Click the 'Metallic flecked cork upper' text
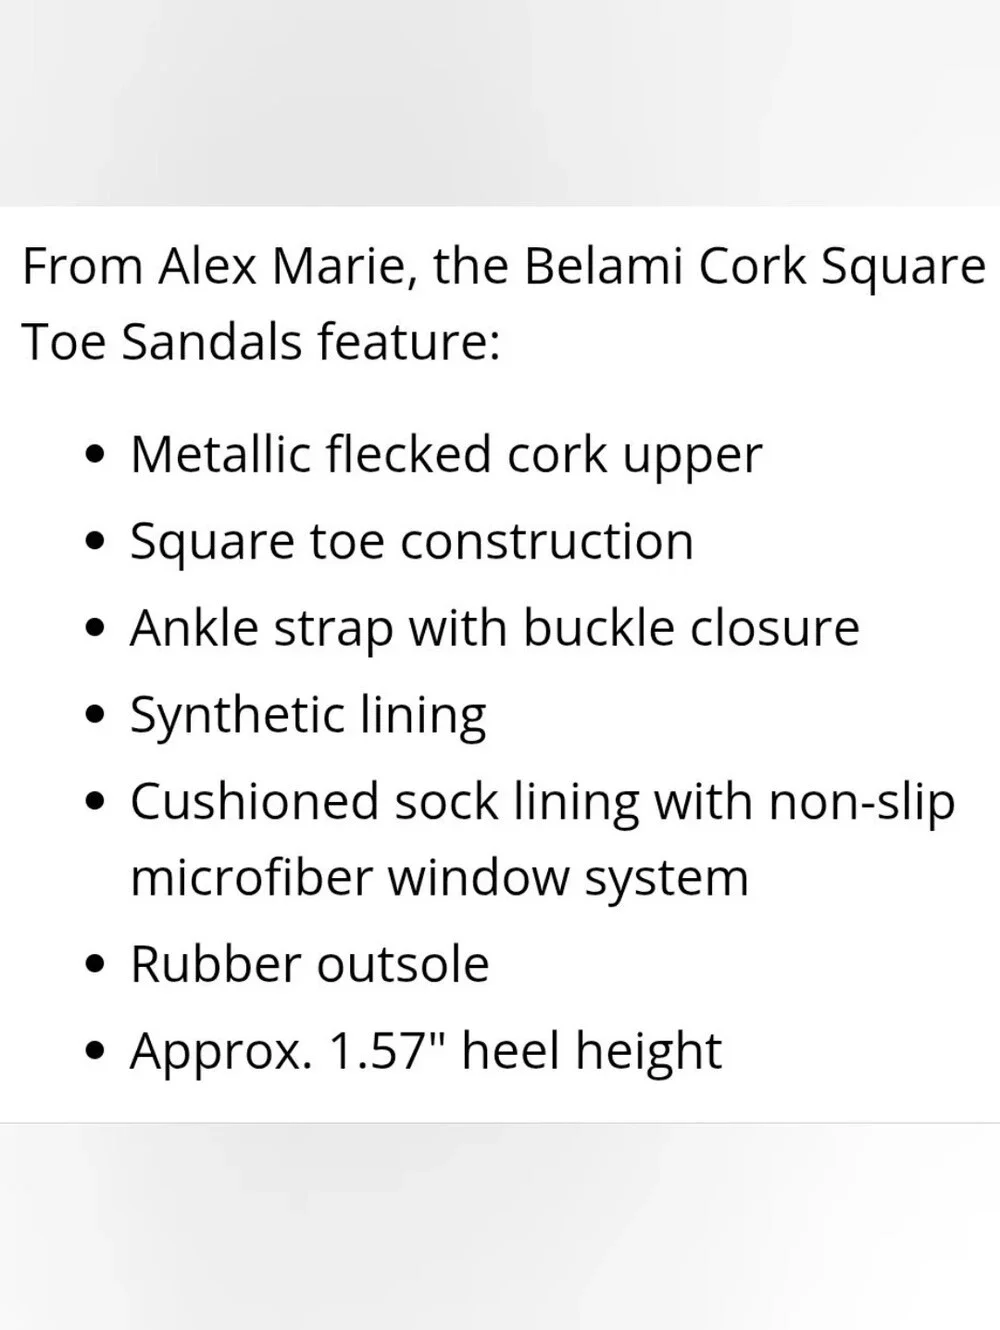This screenshot has width=1000, height=1330. (446, 455)
